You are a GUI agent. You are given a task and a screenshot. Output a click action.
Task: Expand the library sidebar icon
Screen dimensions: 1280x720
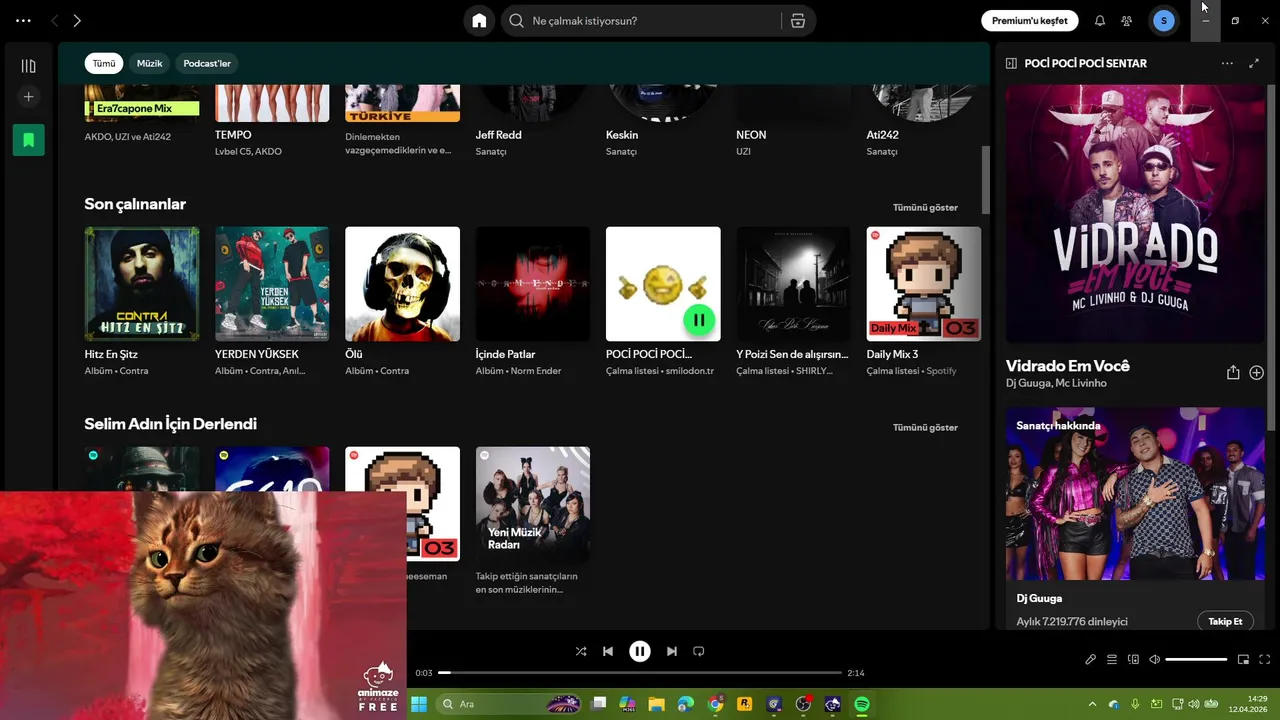29,66
